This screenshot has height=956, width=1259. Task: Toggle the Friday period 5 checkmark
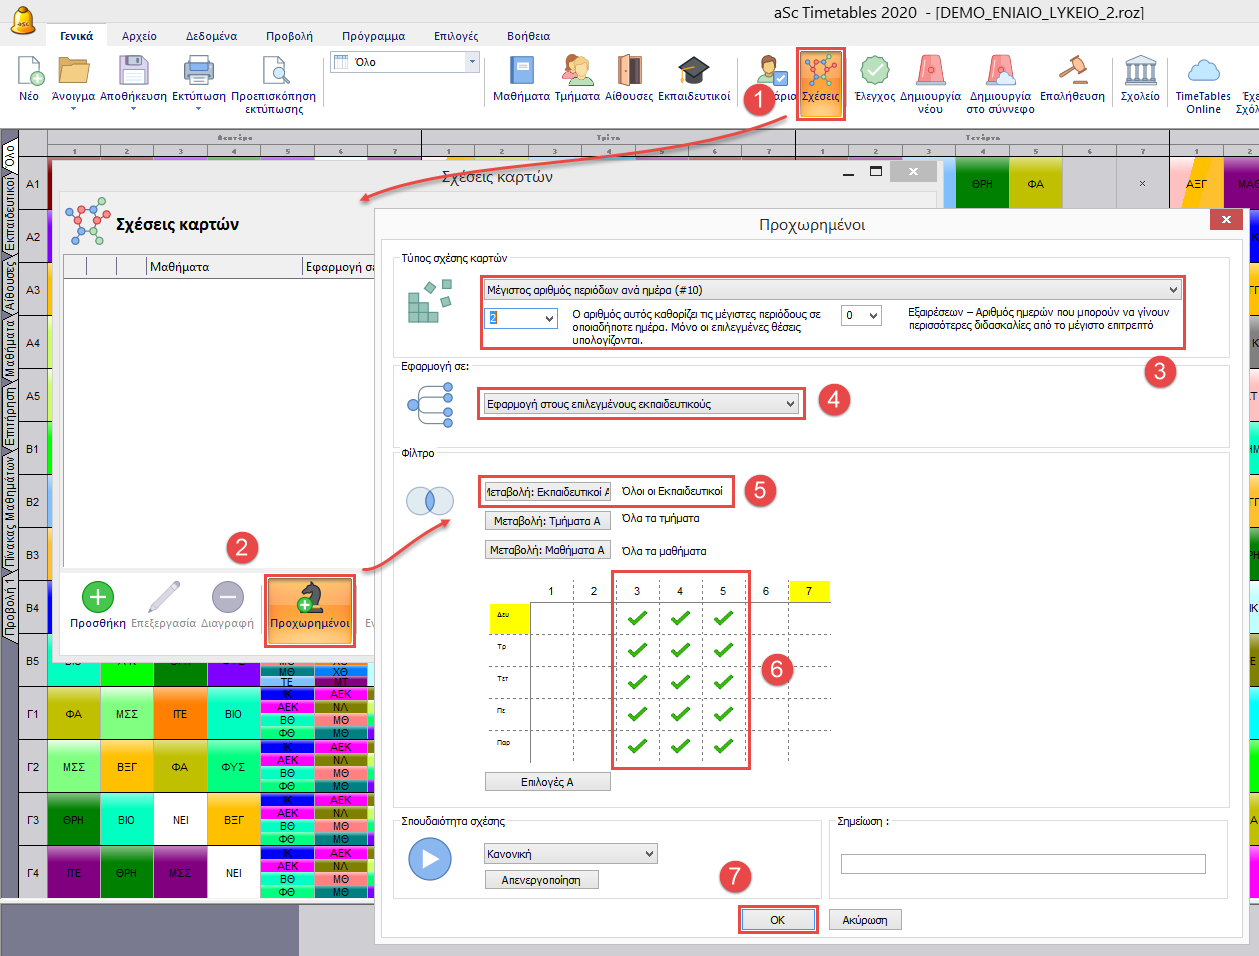[723, 746]
